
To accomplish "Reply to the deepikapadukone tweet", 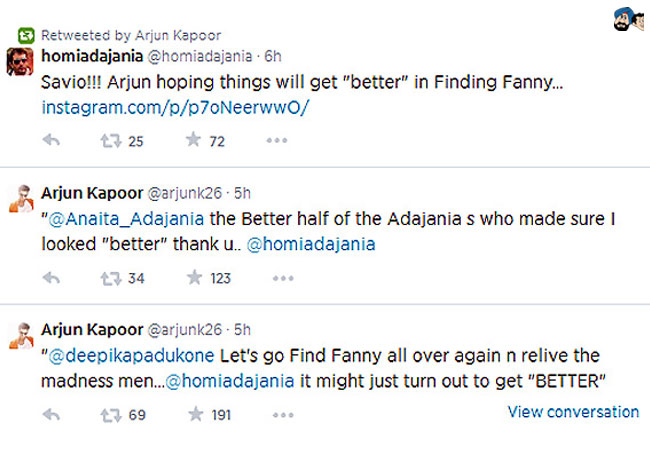I will pos(52,413).
